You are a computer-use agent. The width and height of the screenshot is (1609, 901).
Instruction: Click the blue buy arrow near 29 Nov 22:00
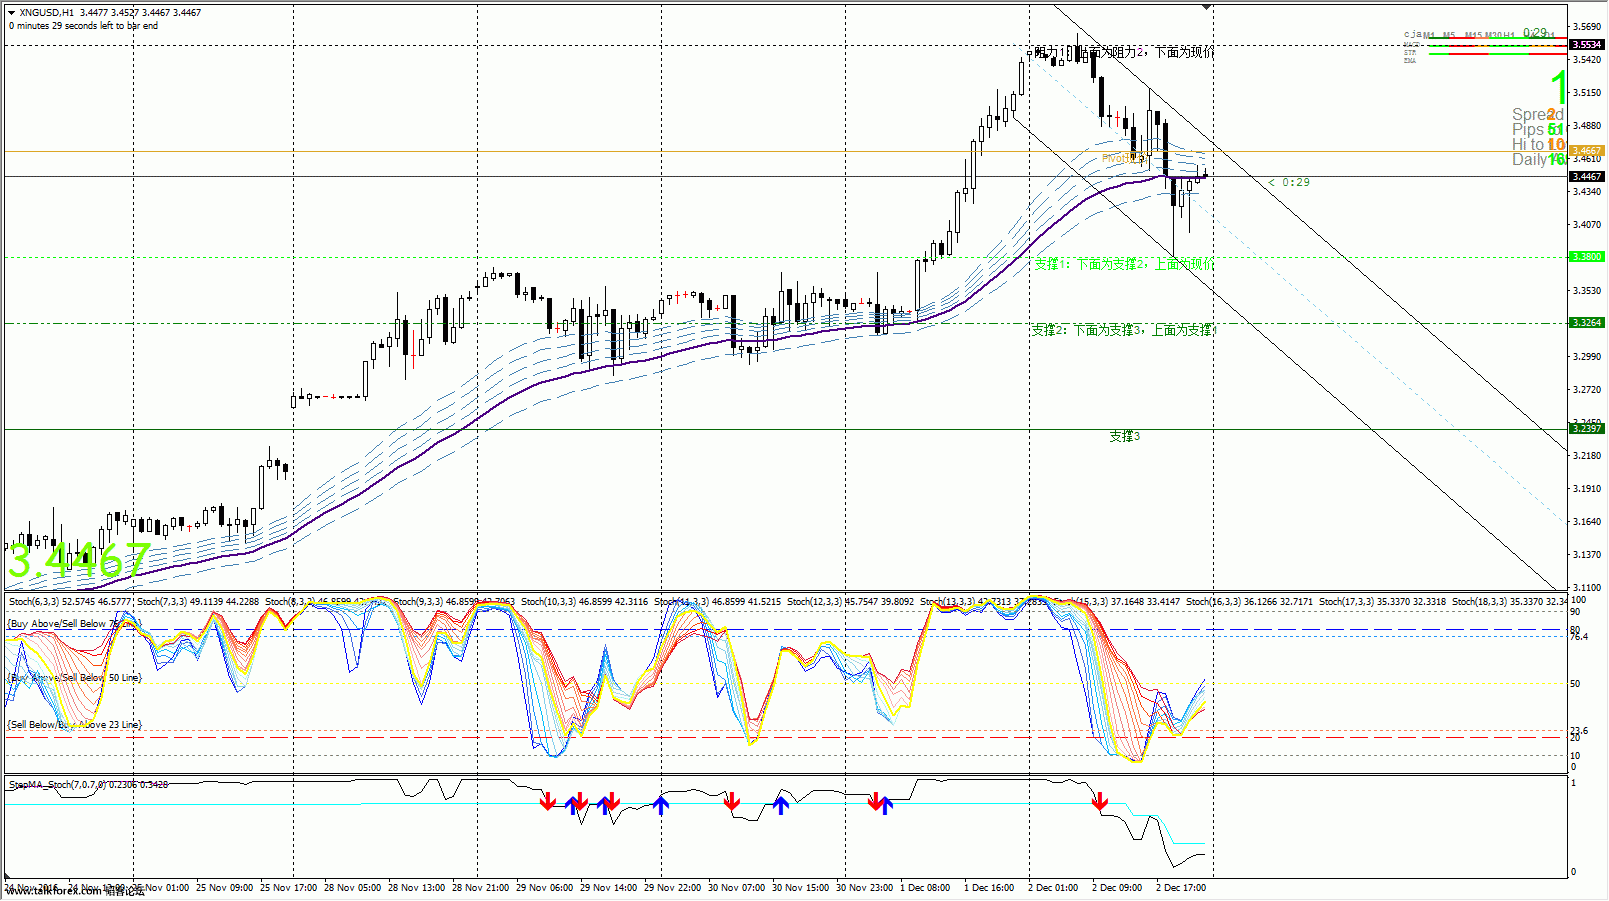[x=660, y=804]
